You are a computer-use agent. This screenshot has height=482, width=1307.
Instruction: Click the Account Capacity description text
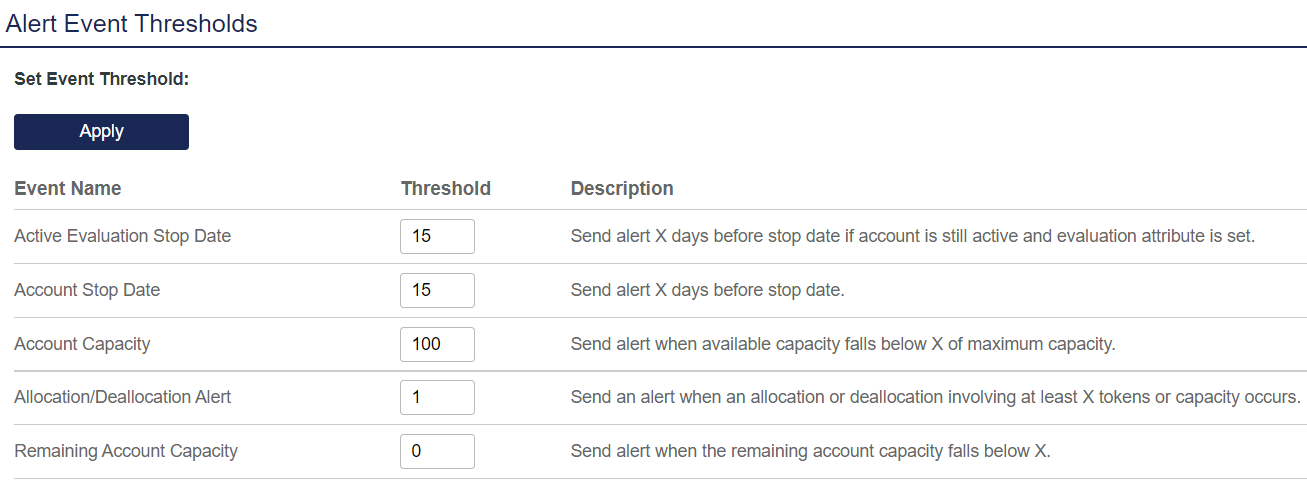click(842, 344)
